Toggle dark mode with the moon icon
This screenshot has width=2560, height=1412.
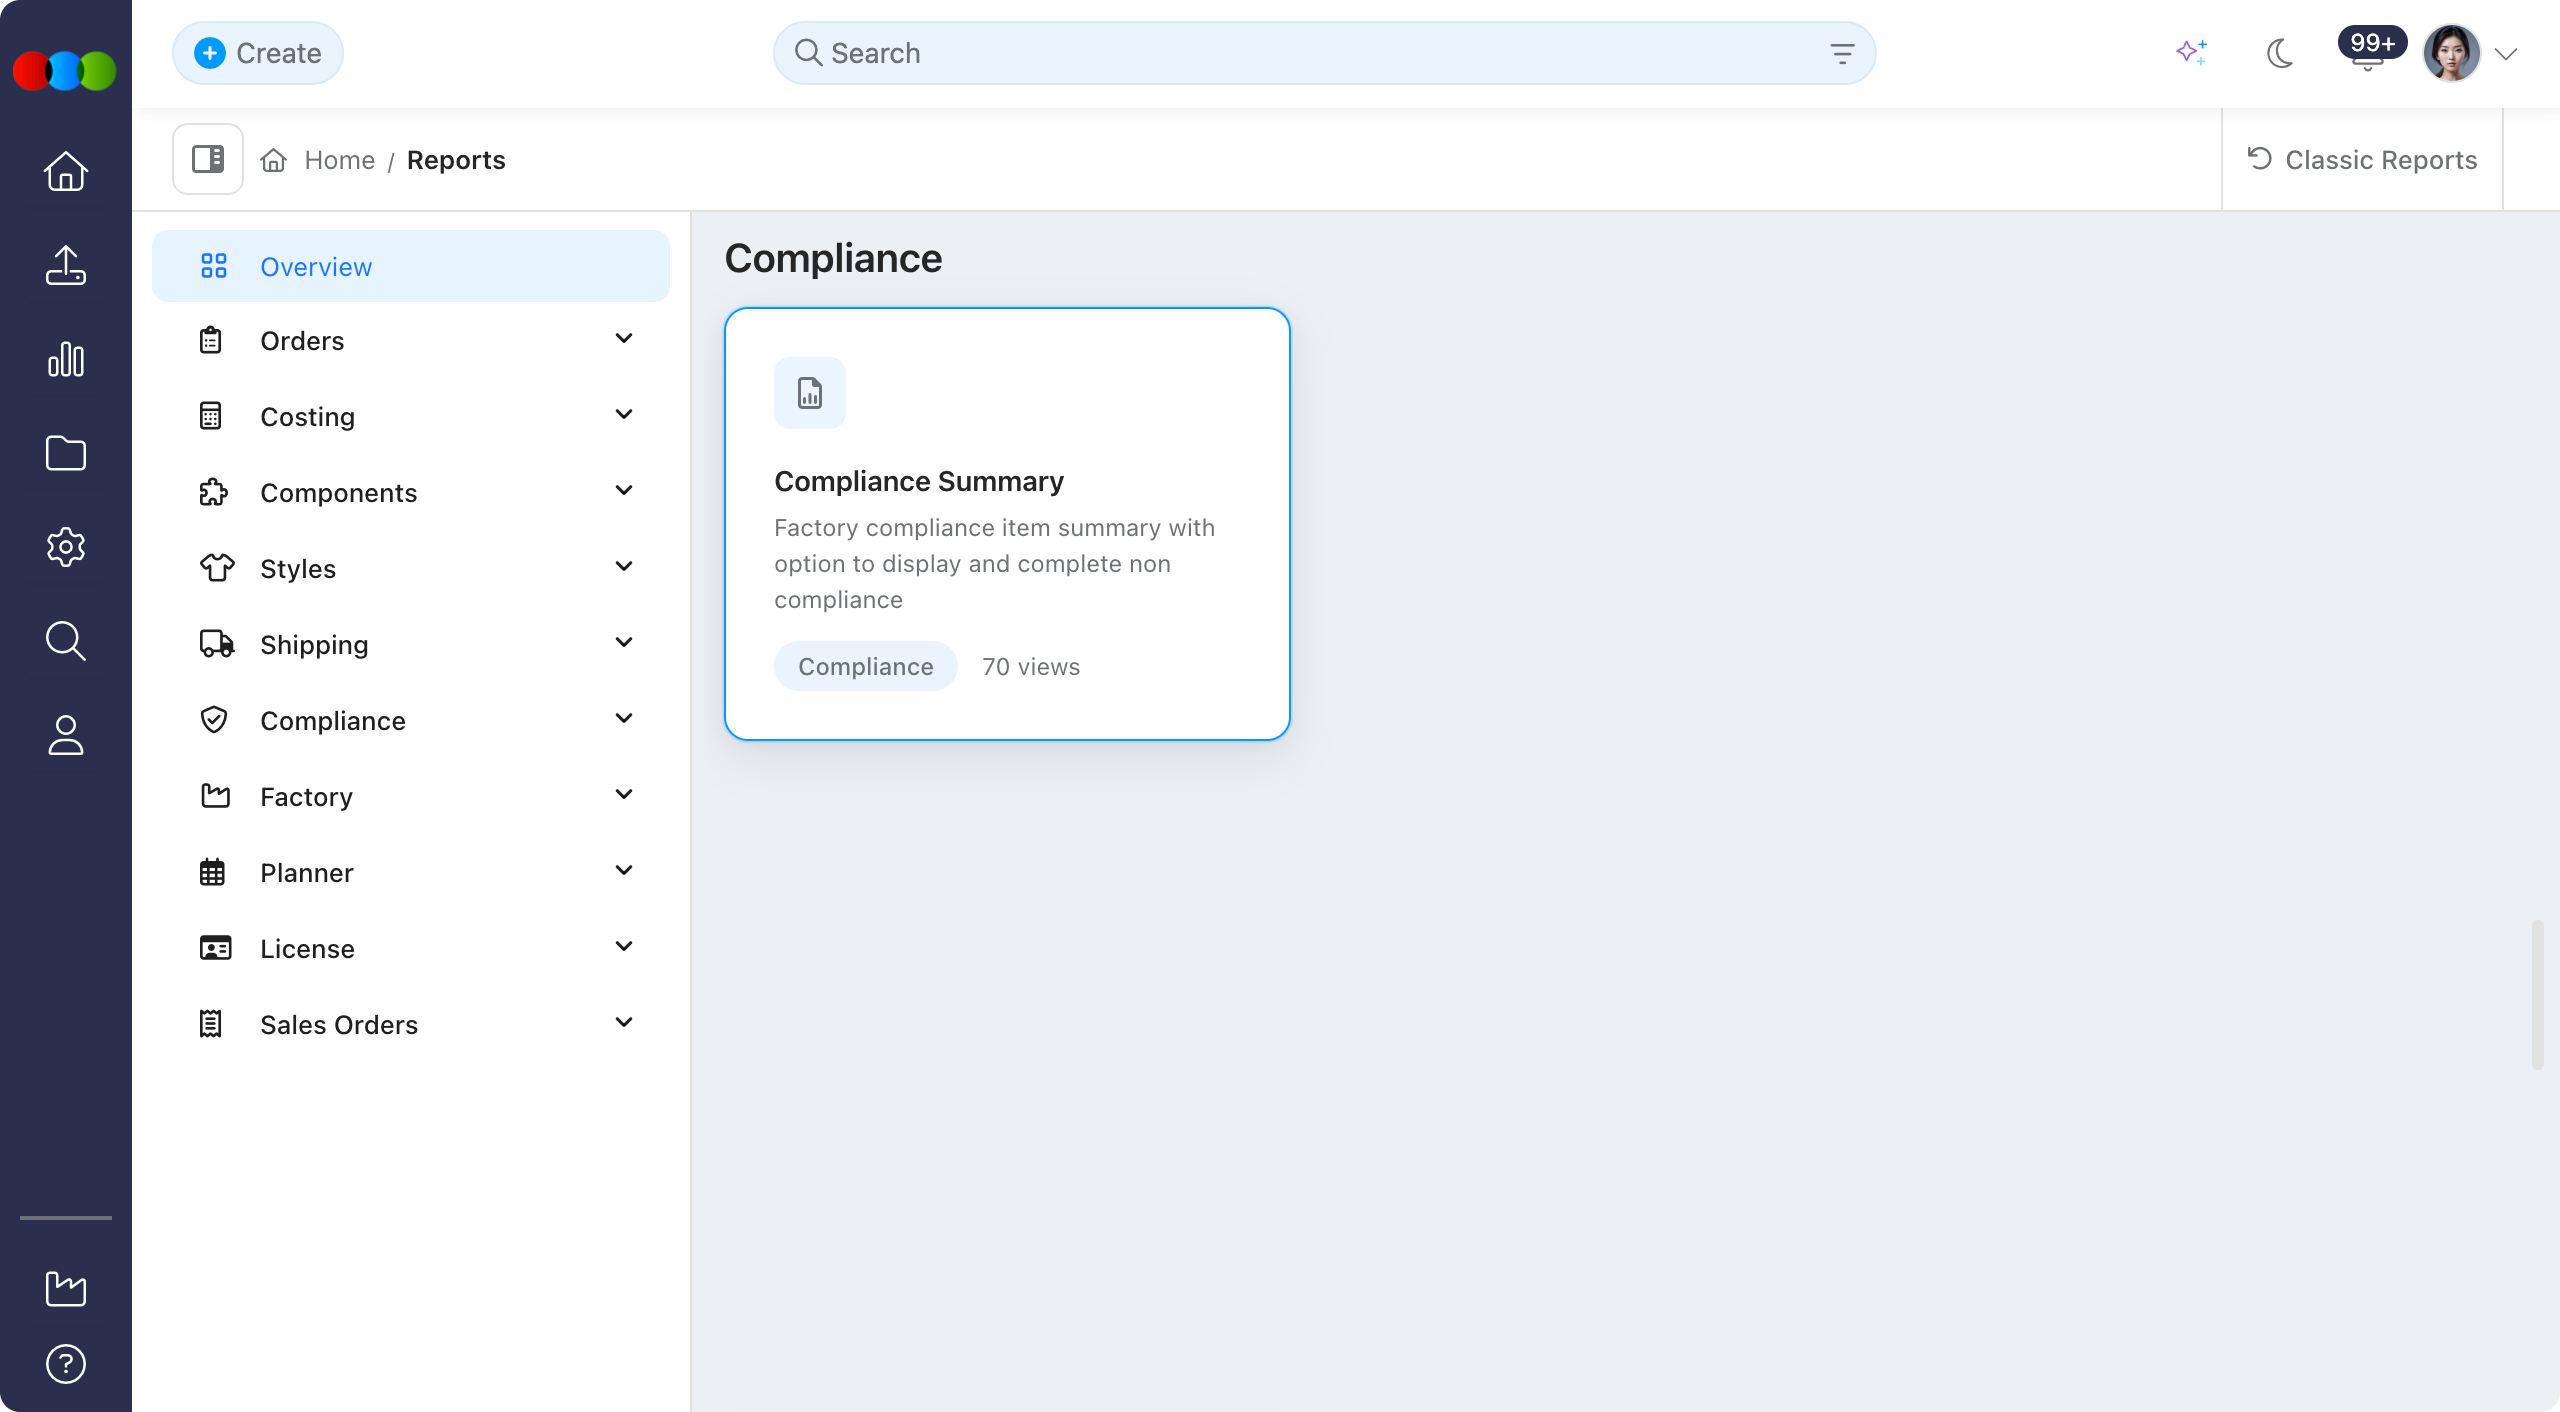[2280, 53]
